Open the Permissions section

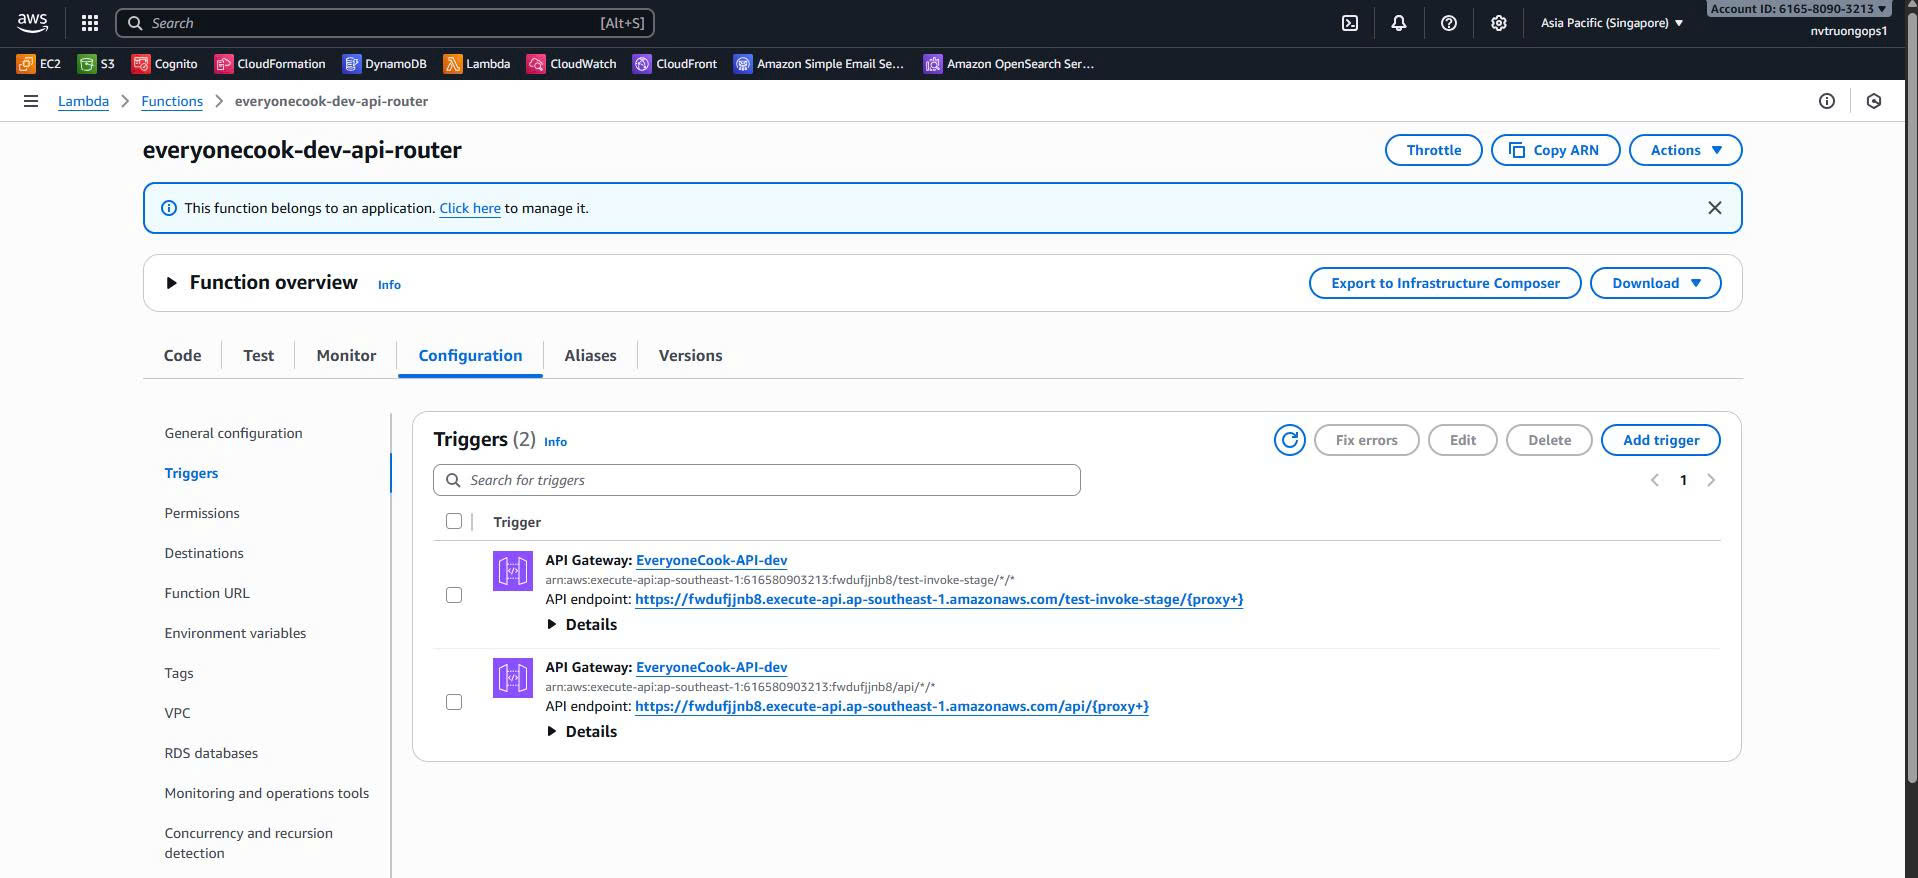(x=202, y=513)
